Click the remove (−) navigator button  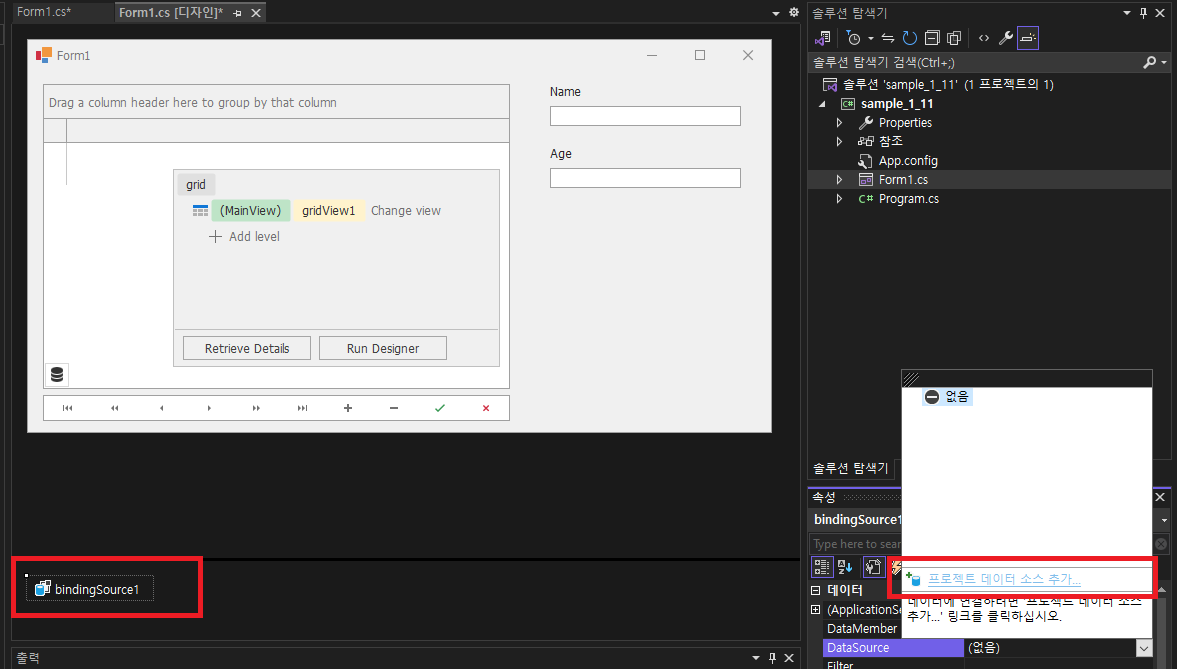tap(394, 408)
